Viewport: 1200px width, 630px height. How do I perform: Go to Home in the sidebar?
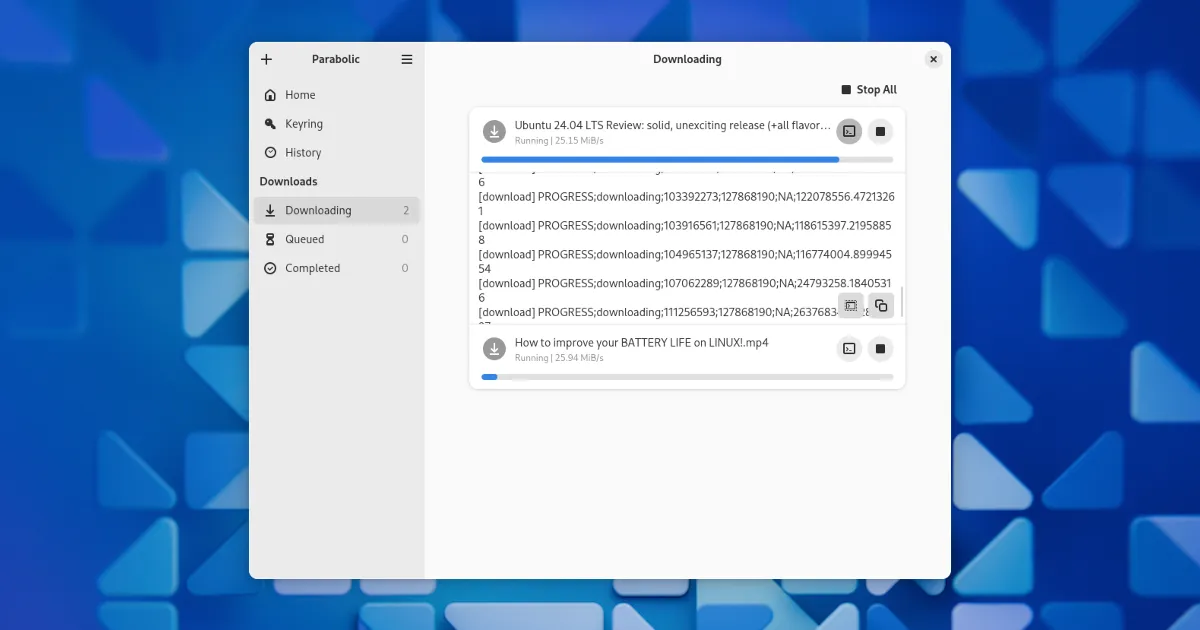click(x=300, y=95)
